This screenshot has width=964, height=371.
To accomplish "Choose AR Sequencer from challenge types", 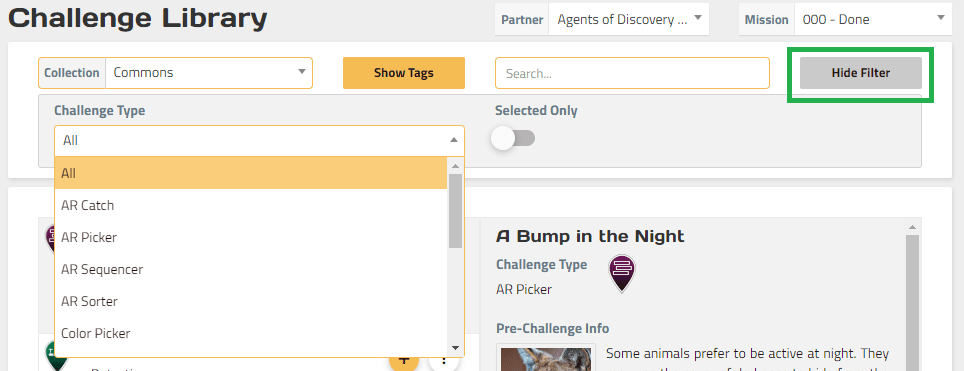I will coord(251,269).
